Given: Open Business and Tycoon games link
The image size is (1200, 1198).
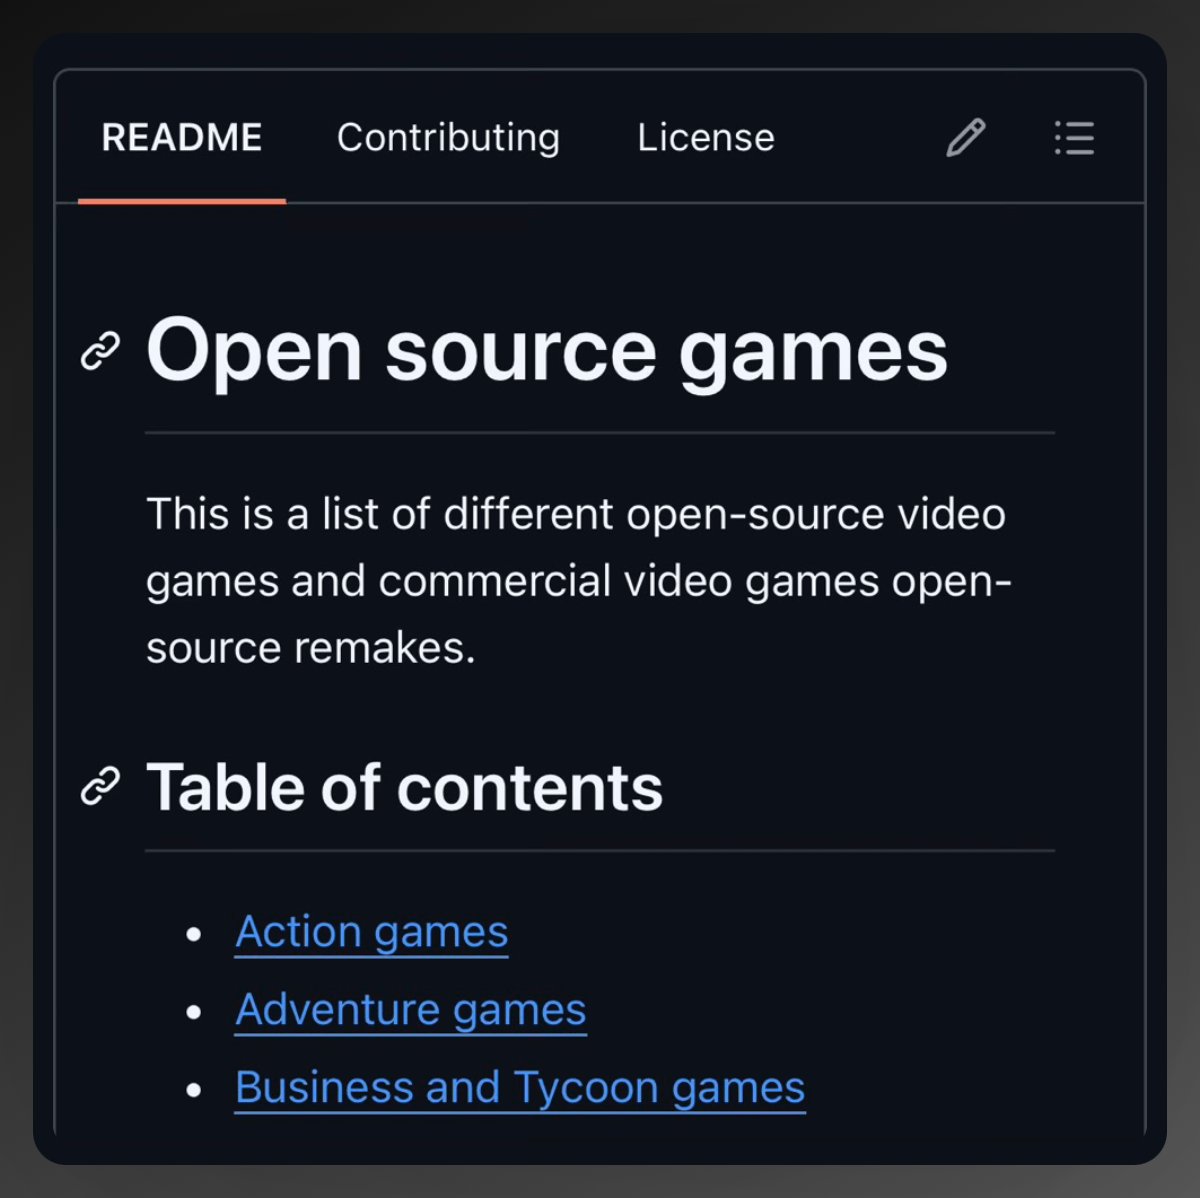Looking at the screenshot, I should click(x=520, y=1088).
